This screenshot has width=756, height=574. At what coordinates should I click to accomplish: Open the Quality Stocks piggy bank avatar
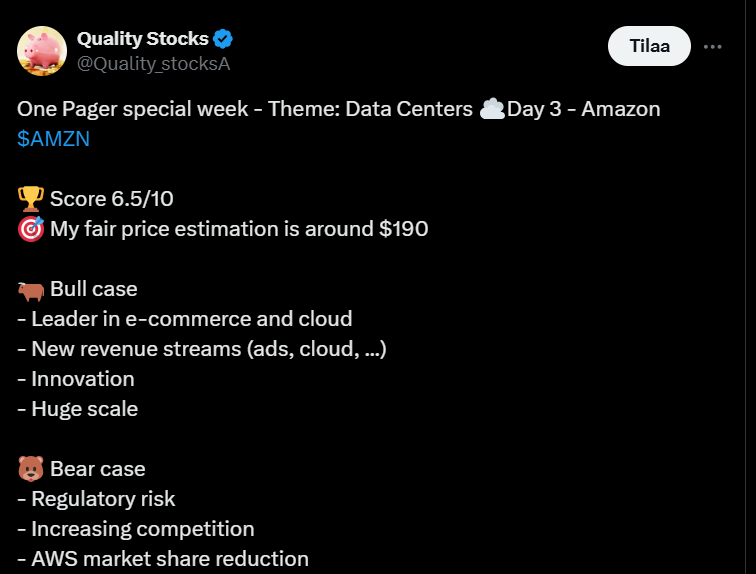click(x=42, y=50)
